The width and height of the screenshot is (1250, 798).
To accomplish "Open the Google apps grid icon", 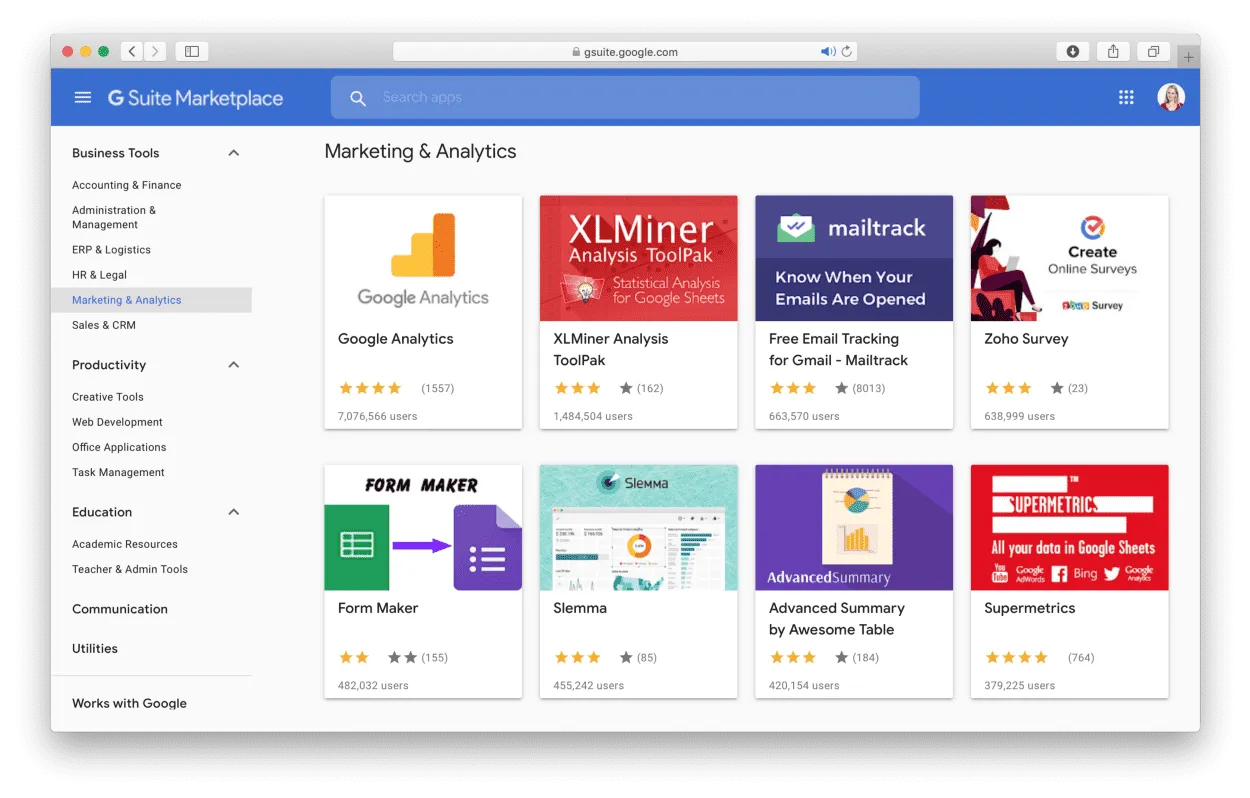I will coord(1126,97).
